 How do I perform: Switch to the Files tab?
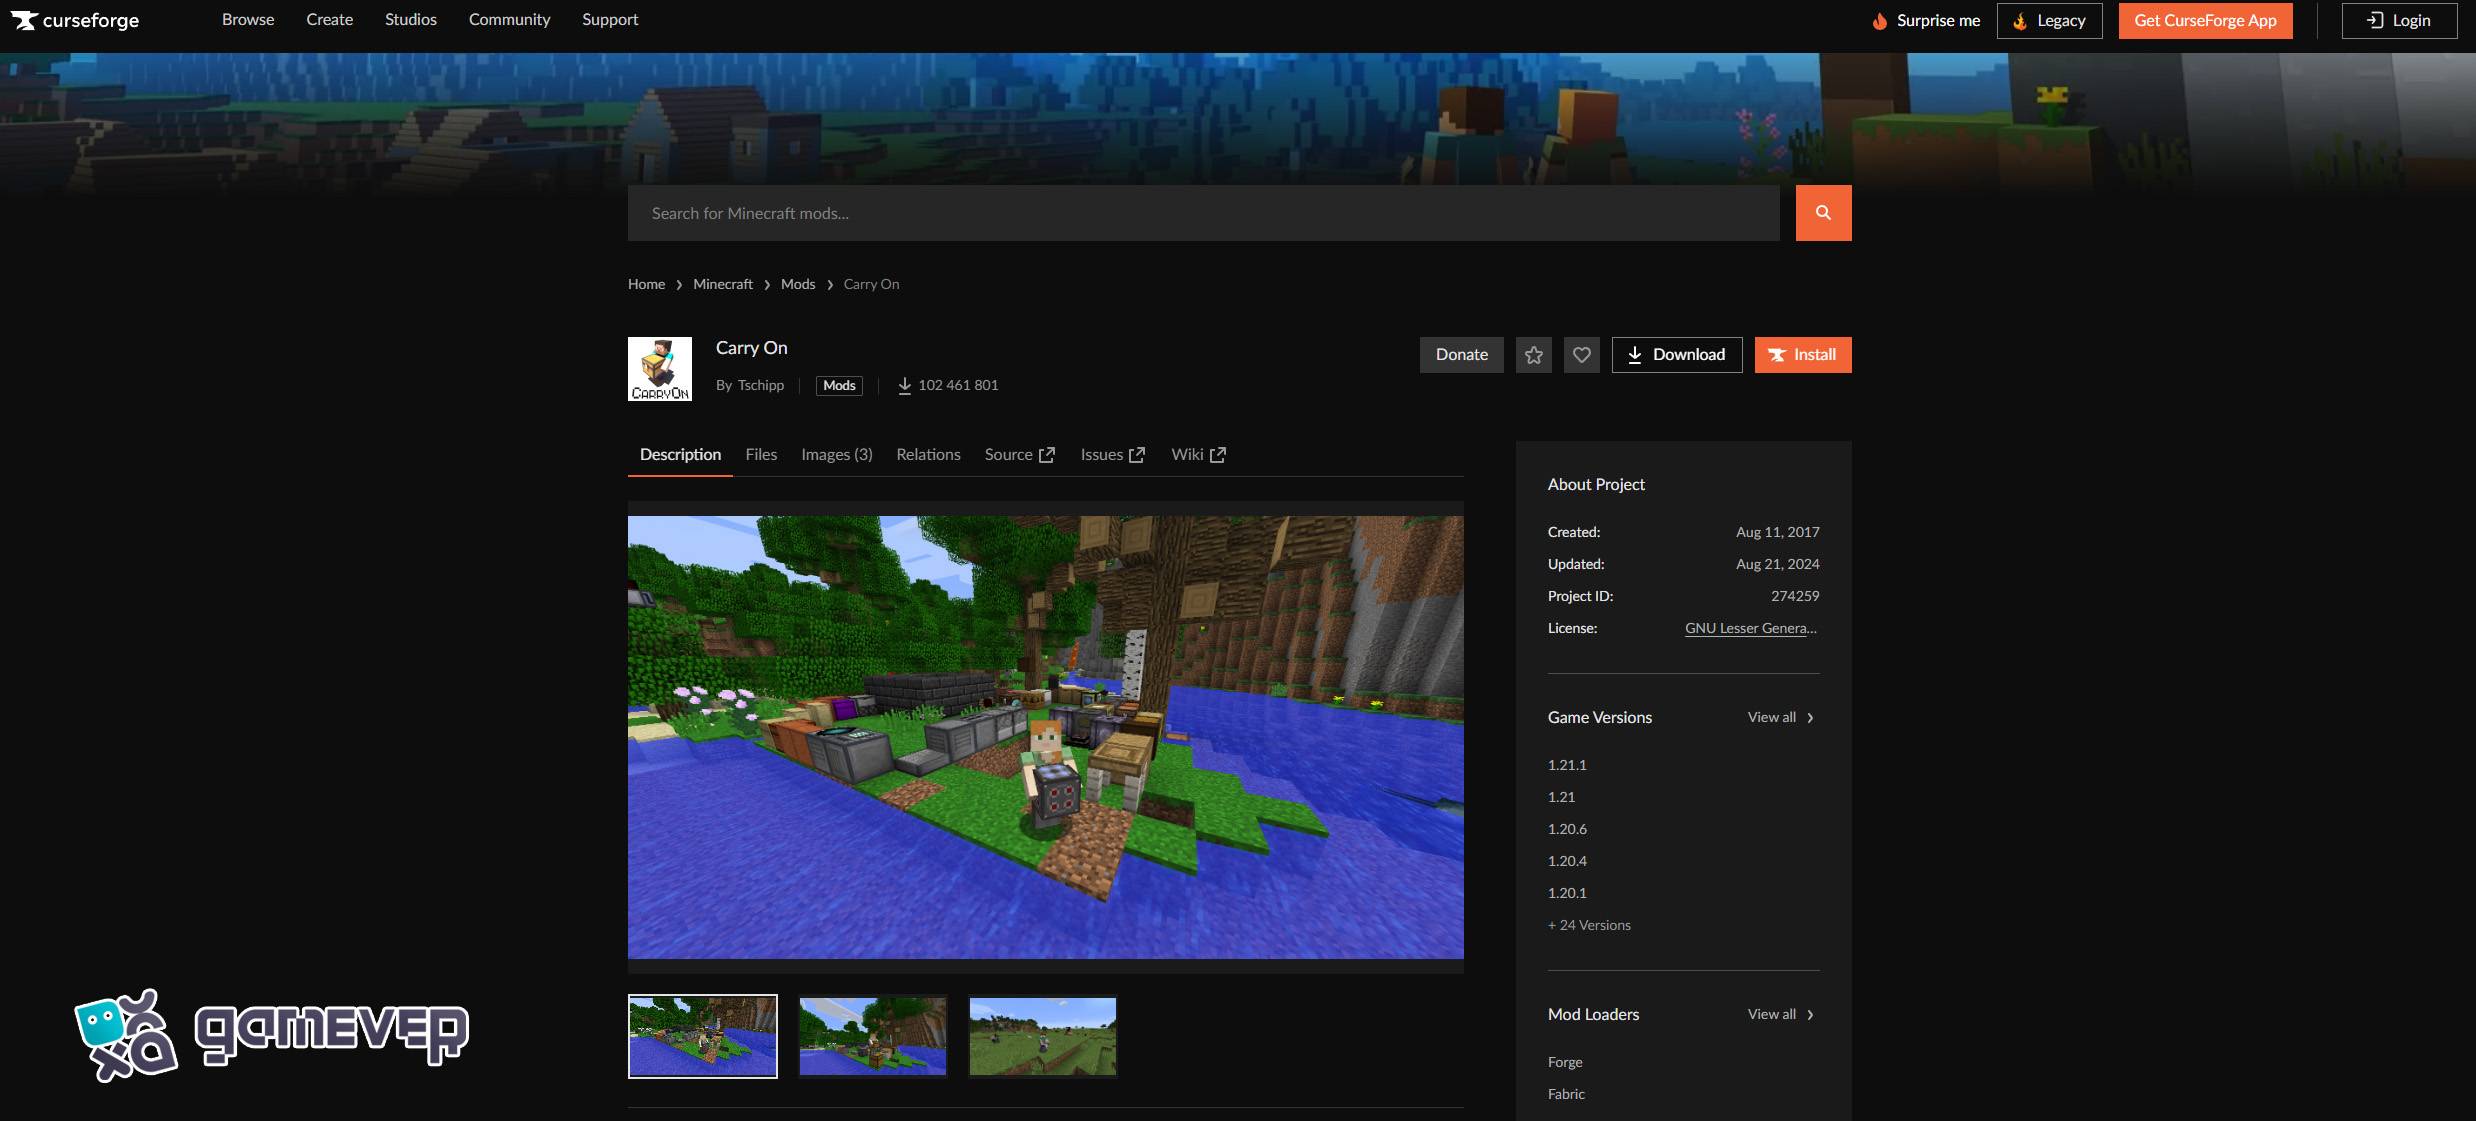coord(760,455)
